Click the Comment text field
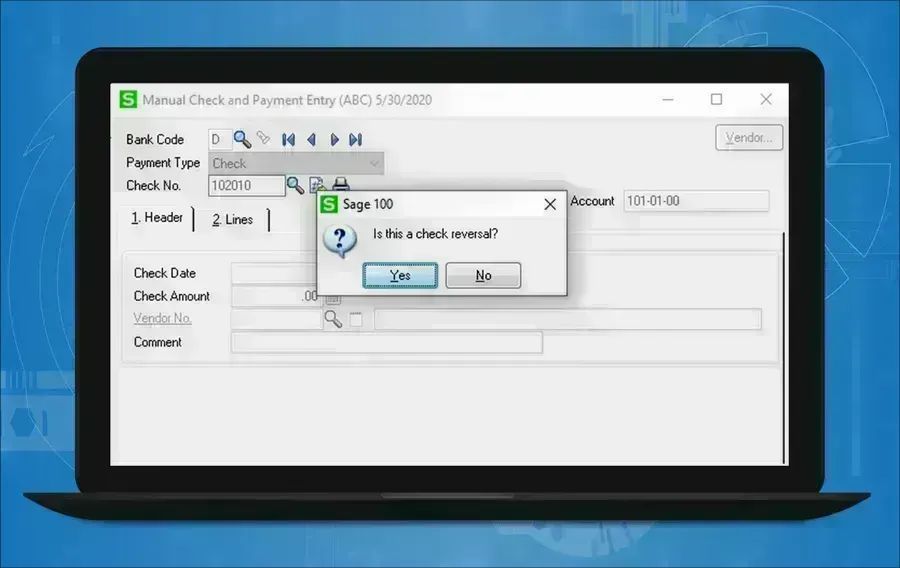The height and width of the screenshot is (568, 900). [x=387, y=343]
